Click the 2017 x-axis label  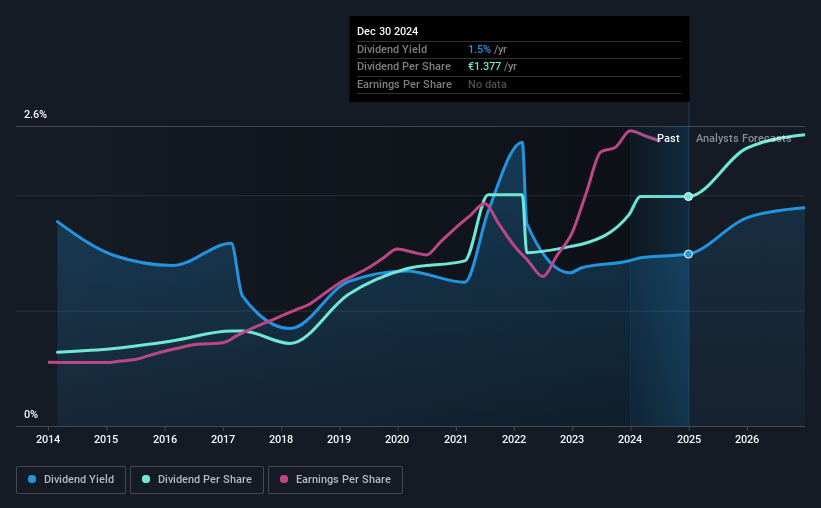coord(223,439)
